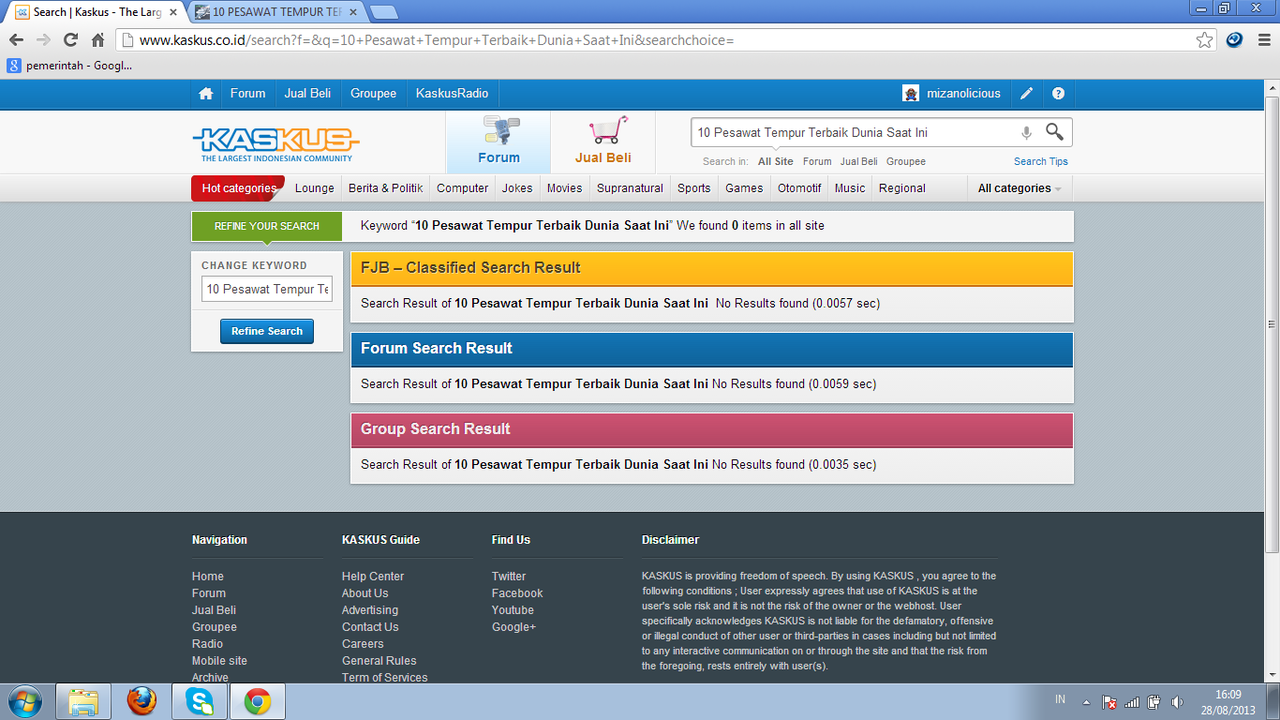Filter search in Groupee

(x=906, y=161)
